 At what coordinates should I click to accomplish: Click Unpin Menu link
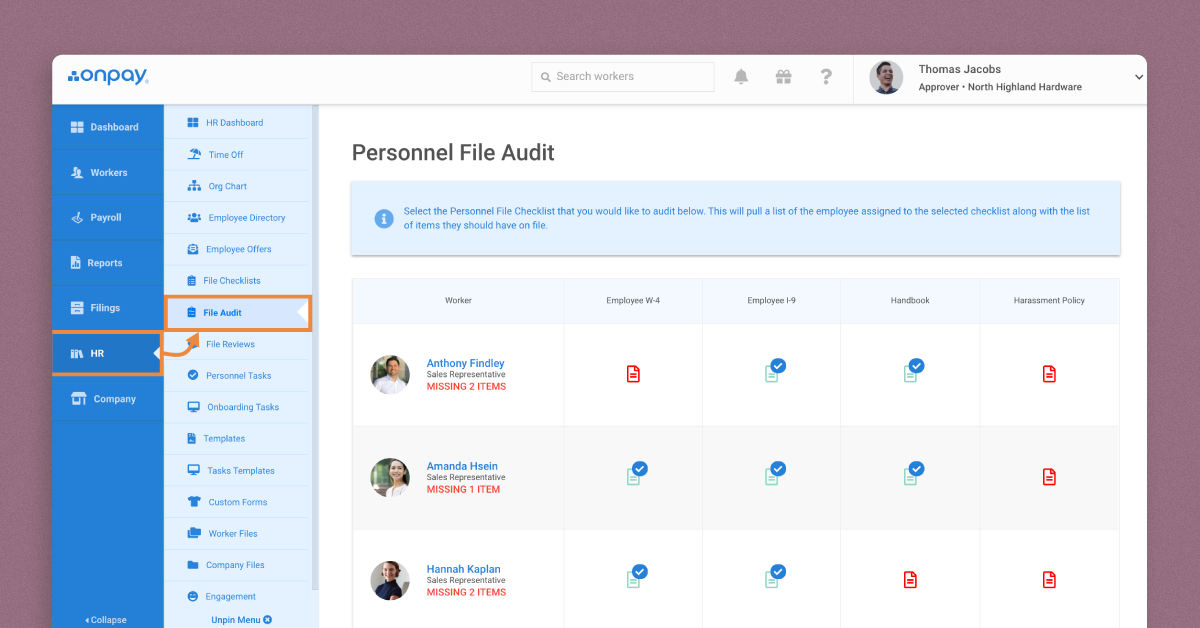click(241, 620)
